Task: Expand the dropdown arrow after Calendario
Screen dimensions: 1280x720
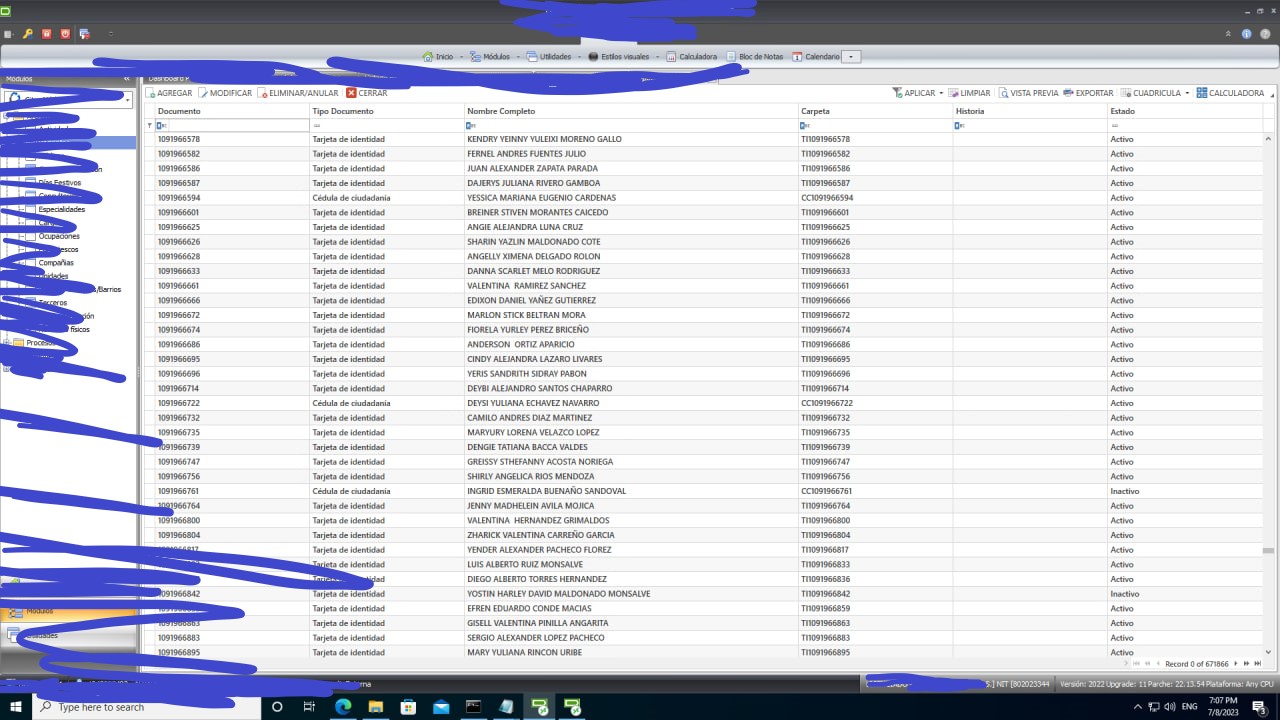Action: [851, 57]
